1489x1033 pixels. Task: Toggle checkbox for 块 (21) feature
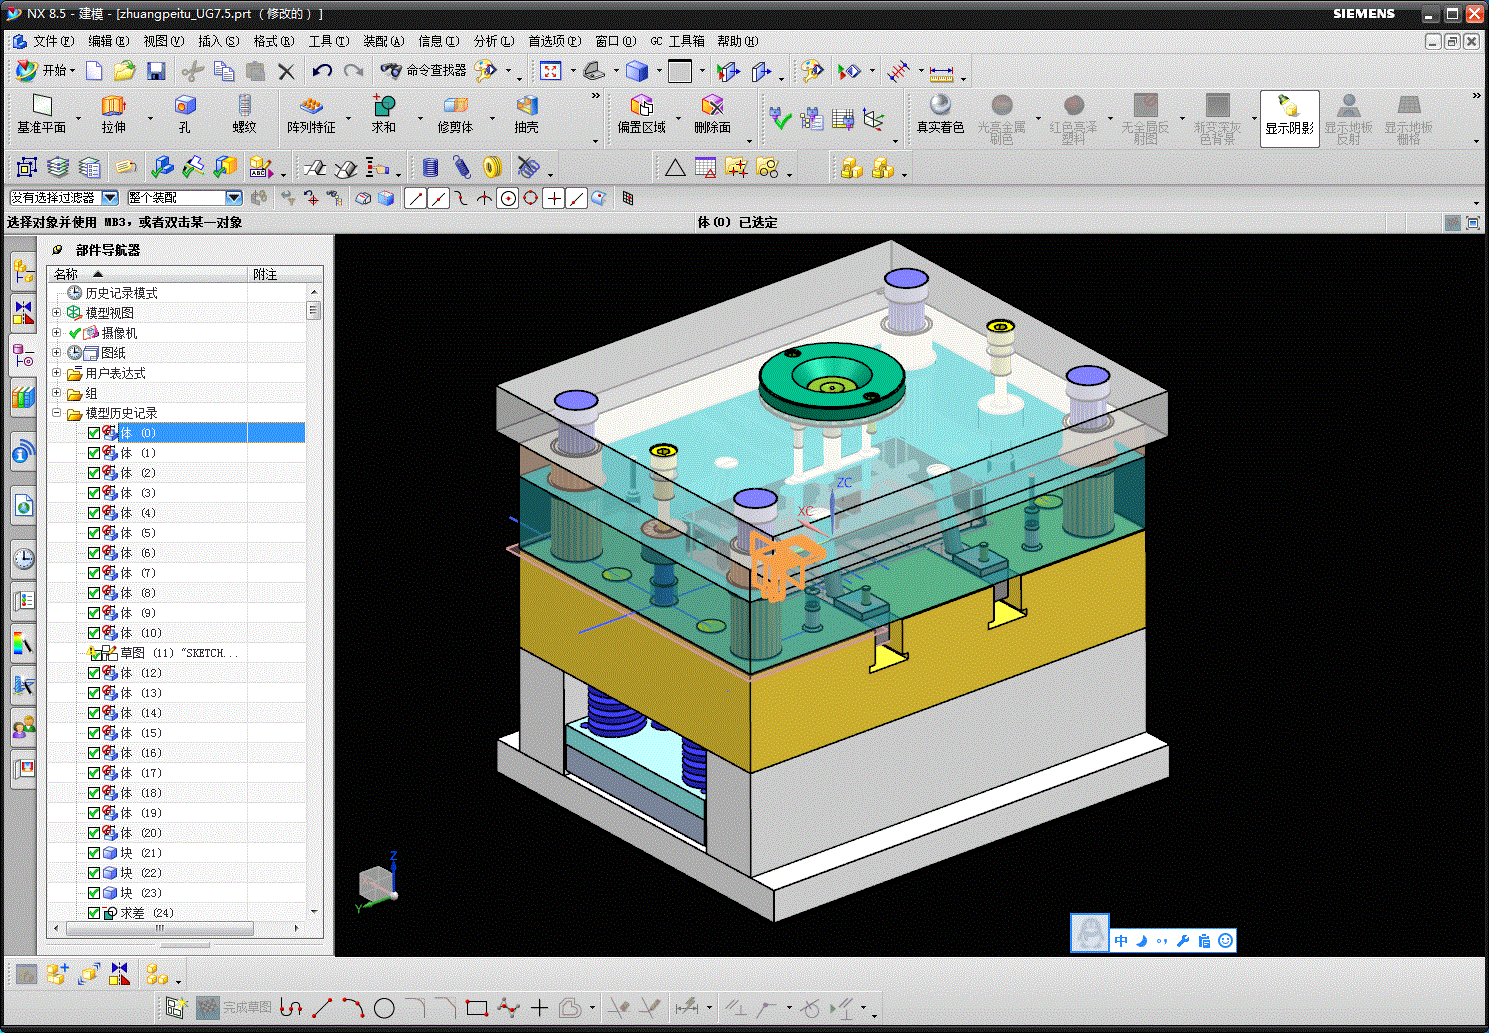pyautogui.click(x=94, y=853)
